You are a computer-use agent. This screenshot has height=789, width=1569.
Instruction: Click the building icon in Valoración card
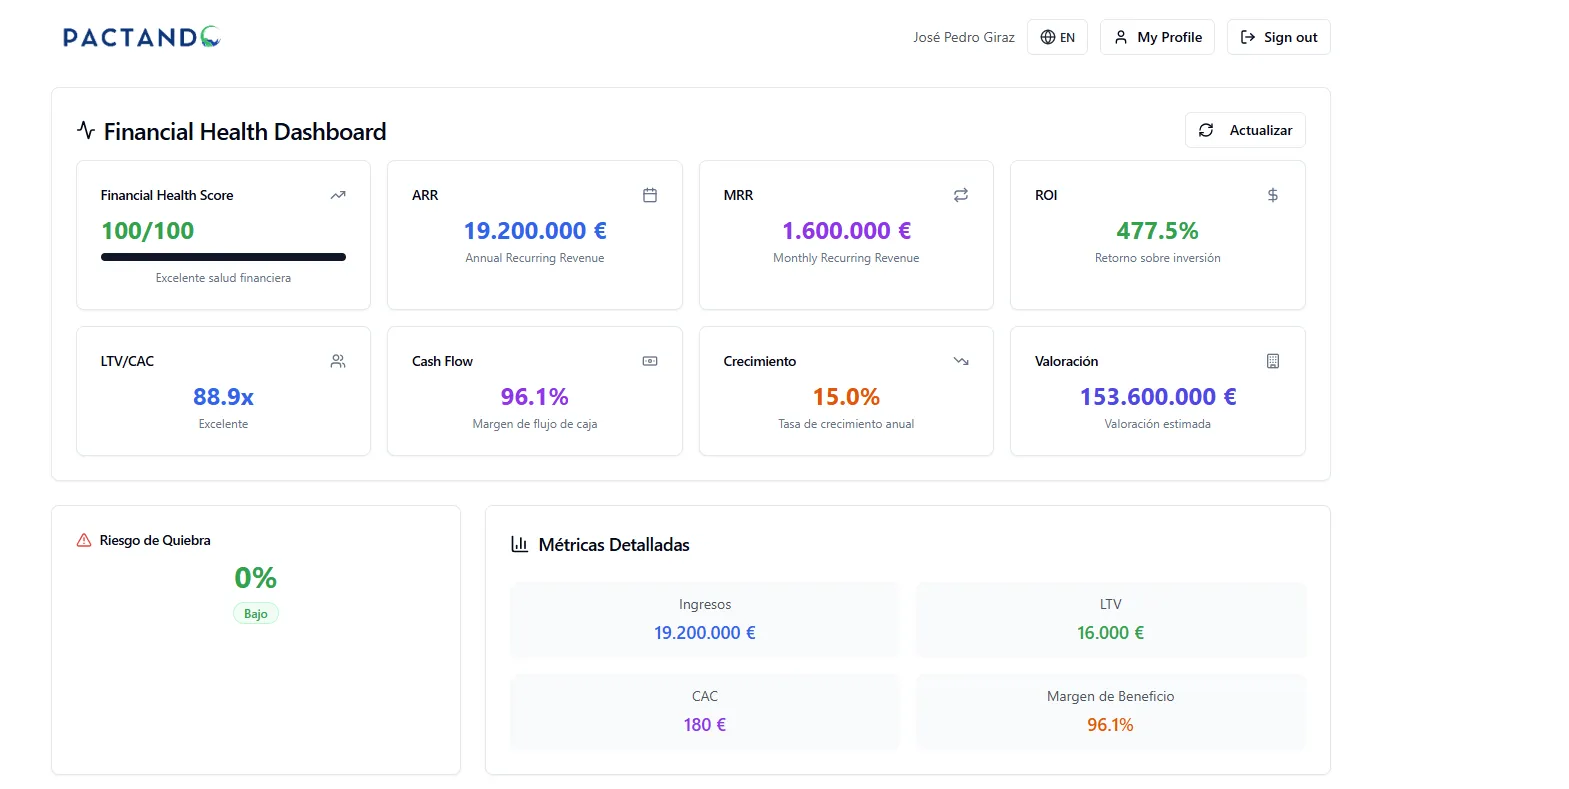[x=1272, y=361]
